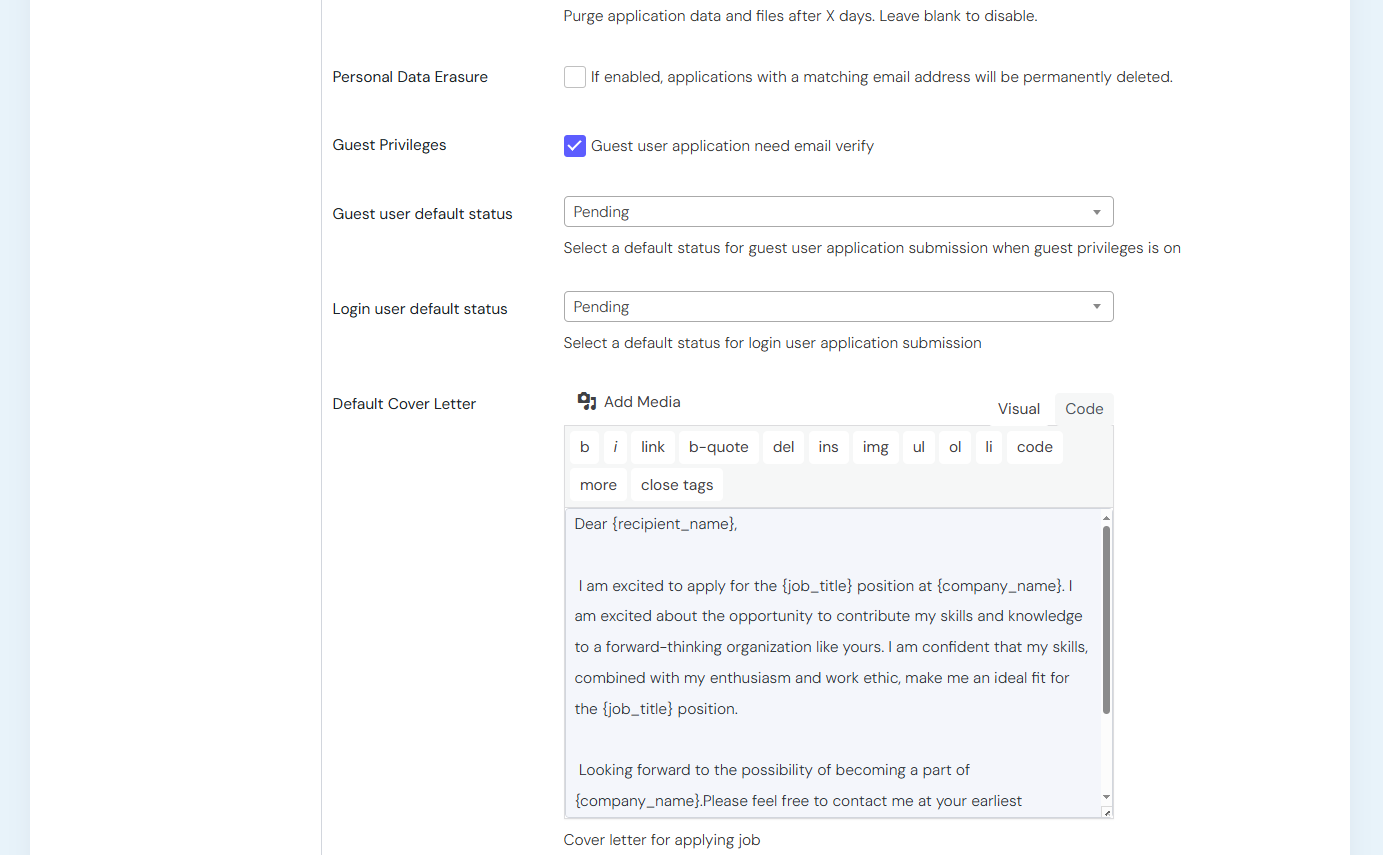Click the code quicktag button
Screen dimensions: 1383x855
1034,447
